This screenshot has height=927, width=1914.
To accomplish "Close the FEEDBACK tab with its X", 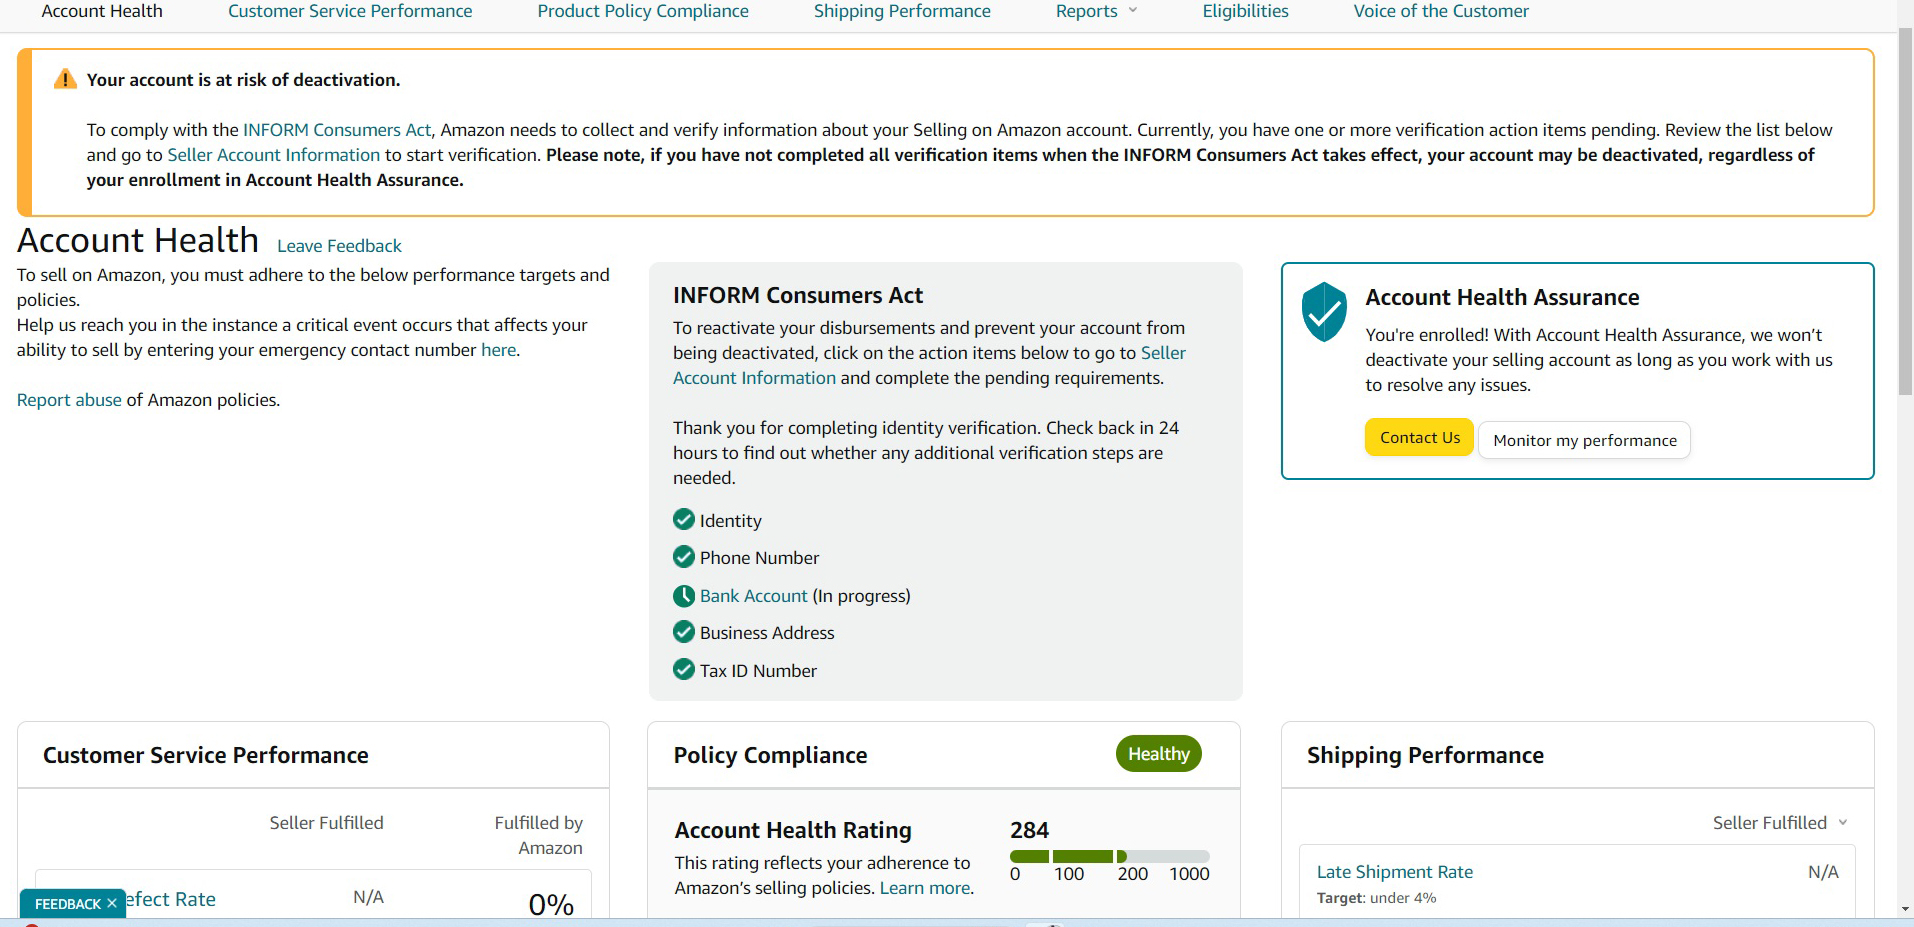I will 112,904.
